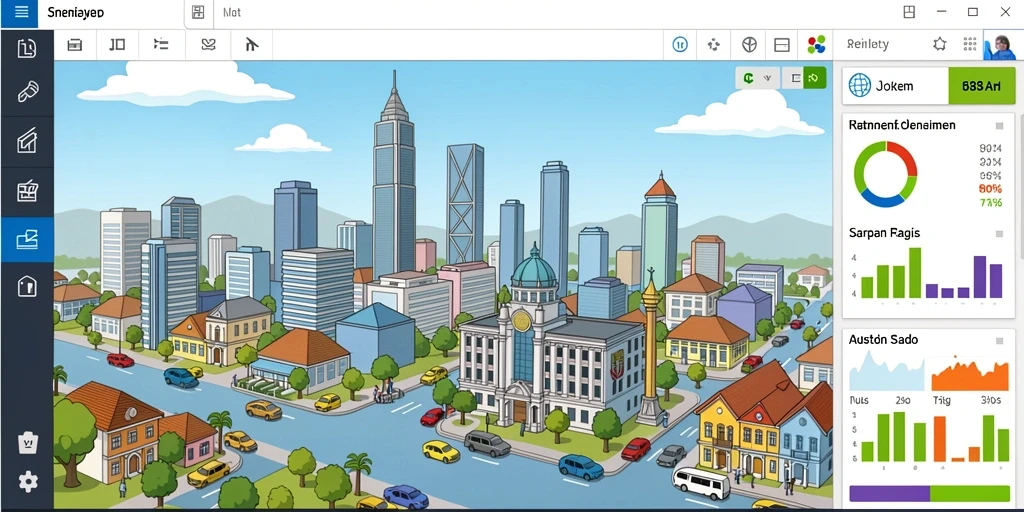This screenshot has width=1024, height=512.
Task: Toggle the green overlay button on map
Action: (814, 78)
